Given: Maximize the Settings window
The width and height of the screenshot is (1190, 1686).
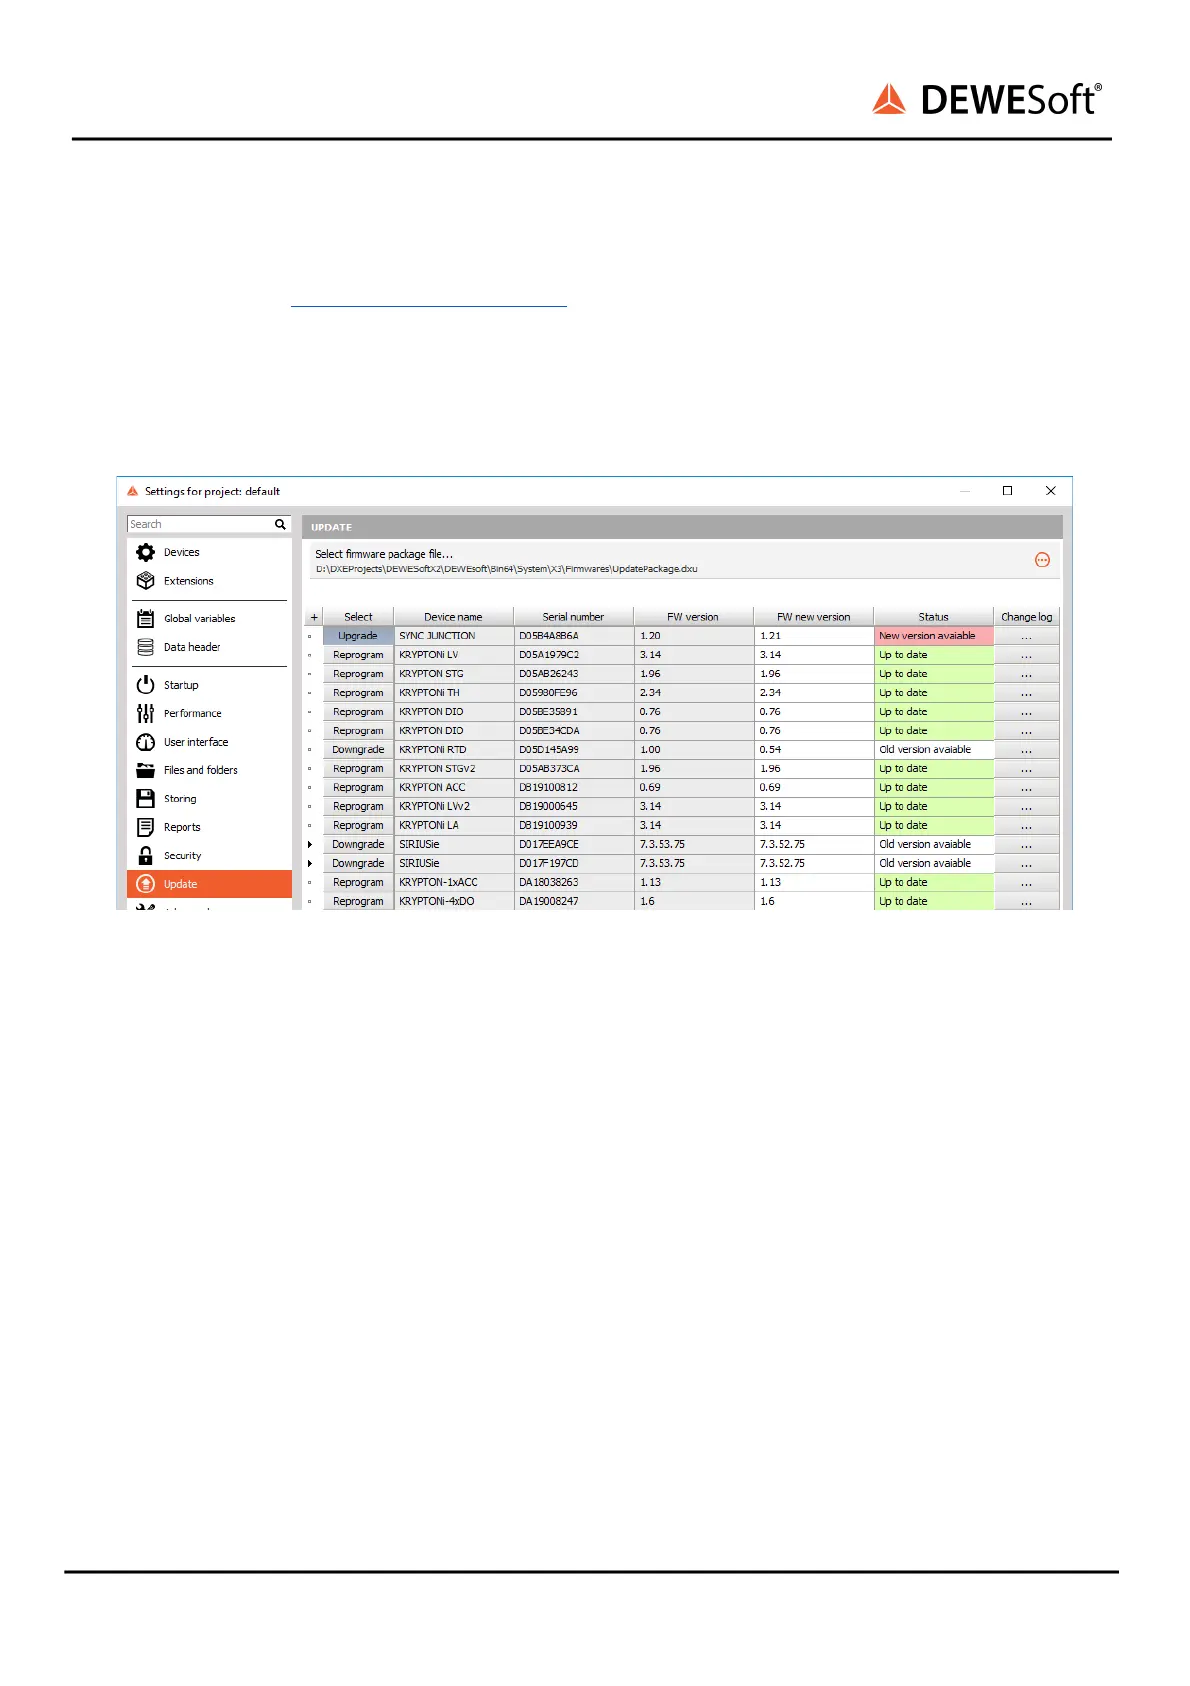Looking at the screenshot, I should tap(1007, 491).
